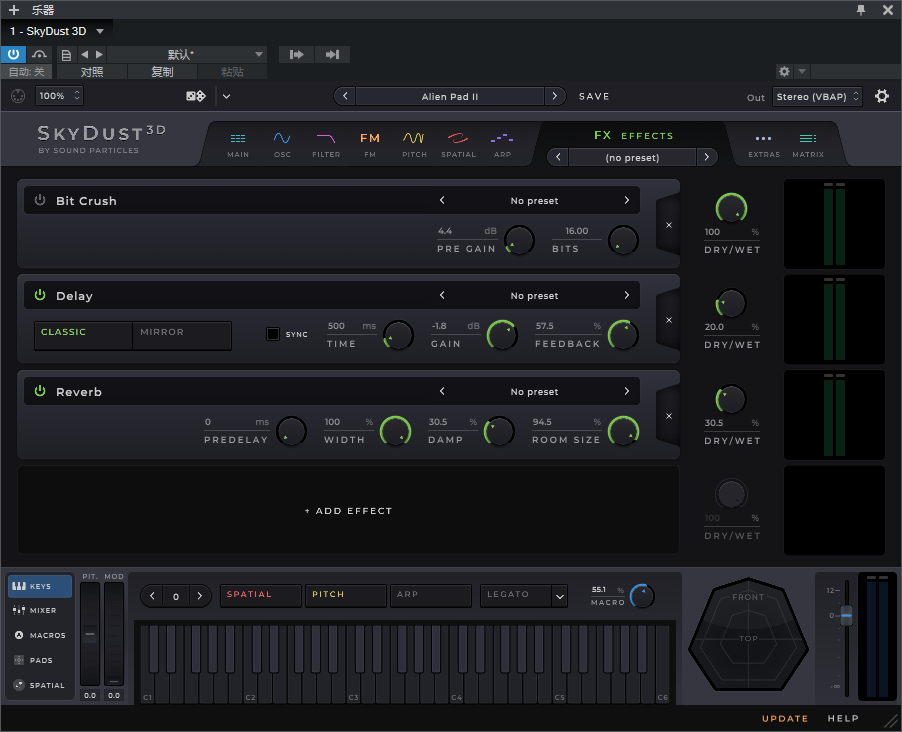
Task: Decrease the octave shift value
Action: click(152, 596)
